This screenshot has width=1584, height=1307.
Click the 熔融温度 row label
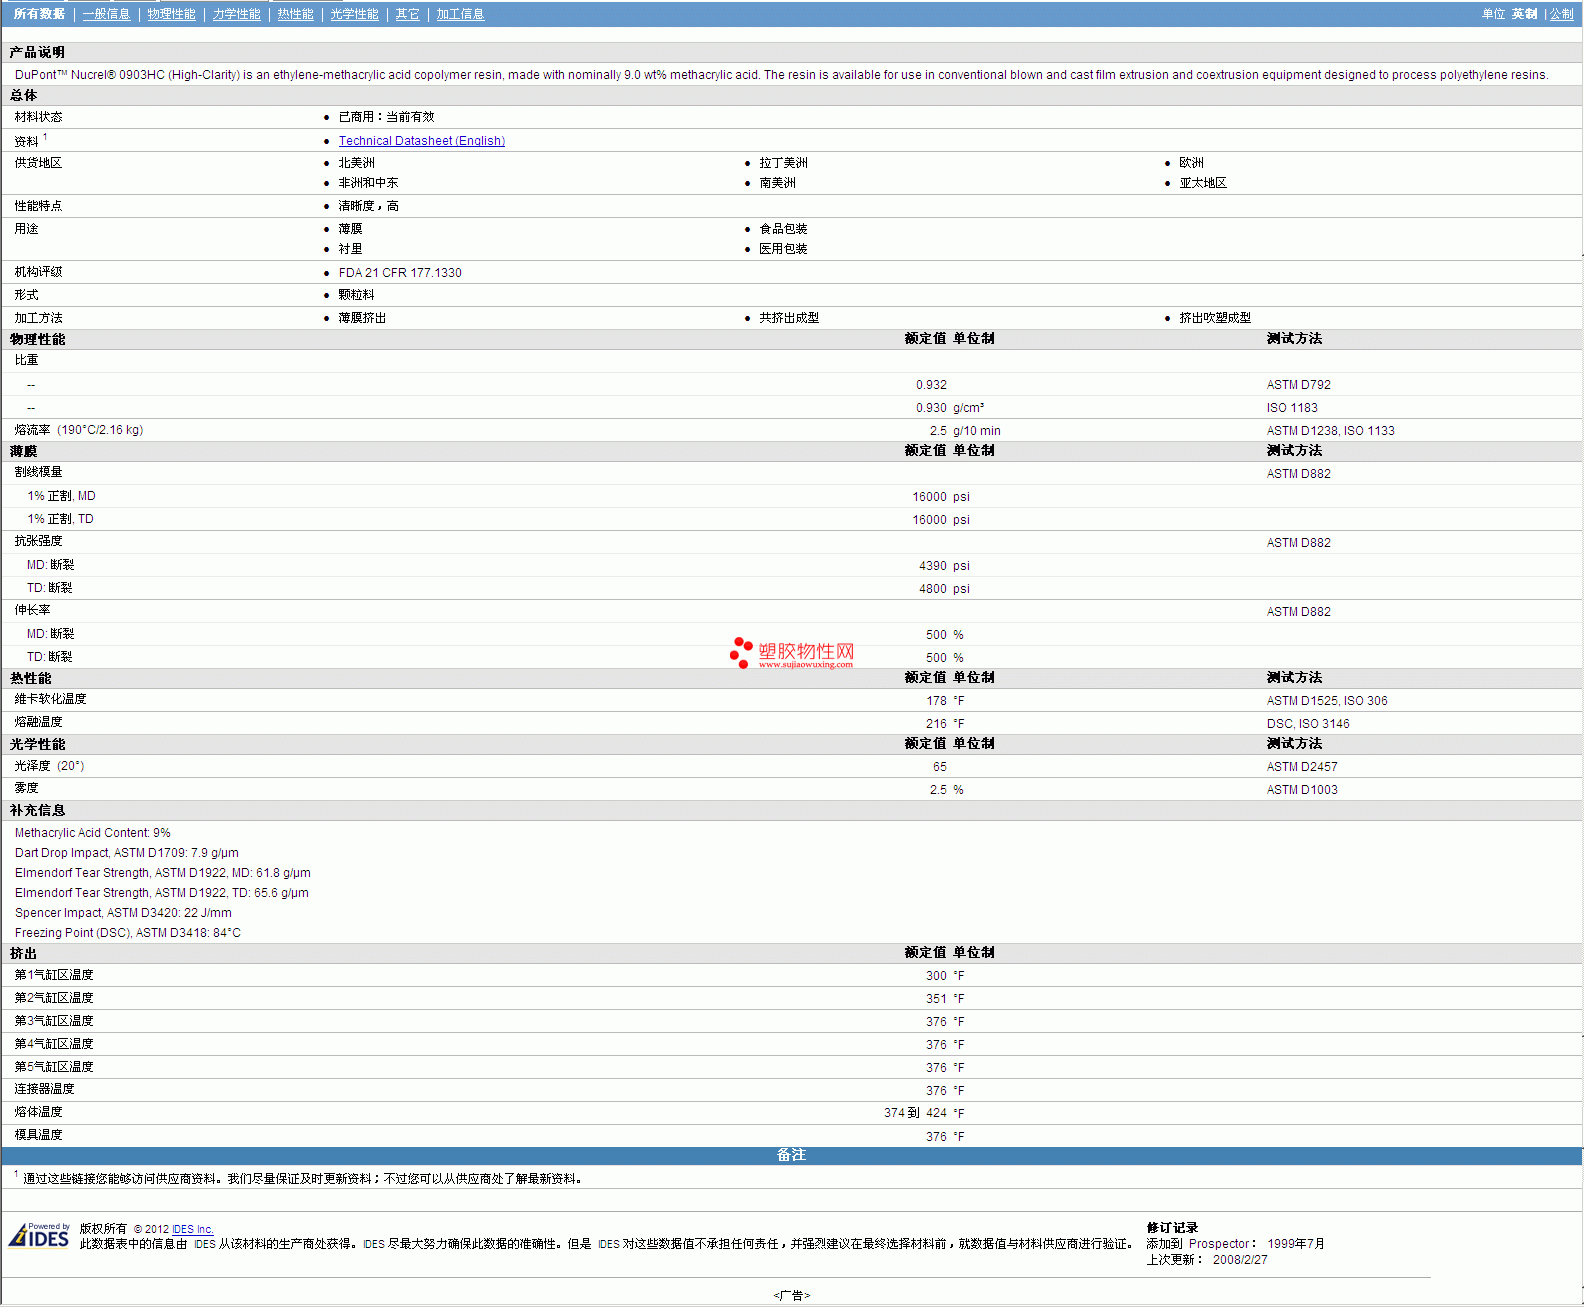point(38,722)
